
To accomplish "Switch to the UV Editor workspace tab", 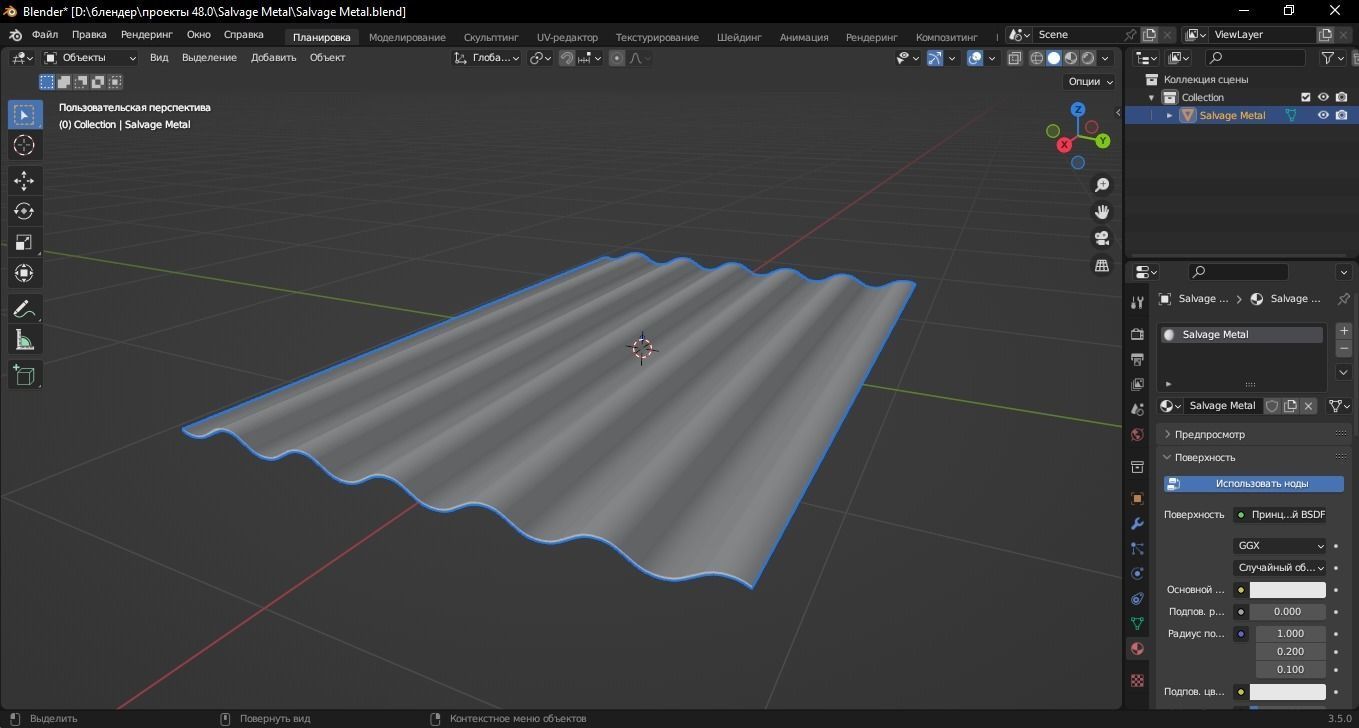I will click(x=567, y=37).
